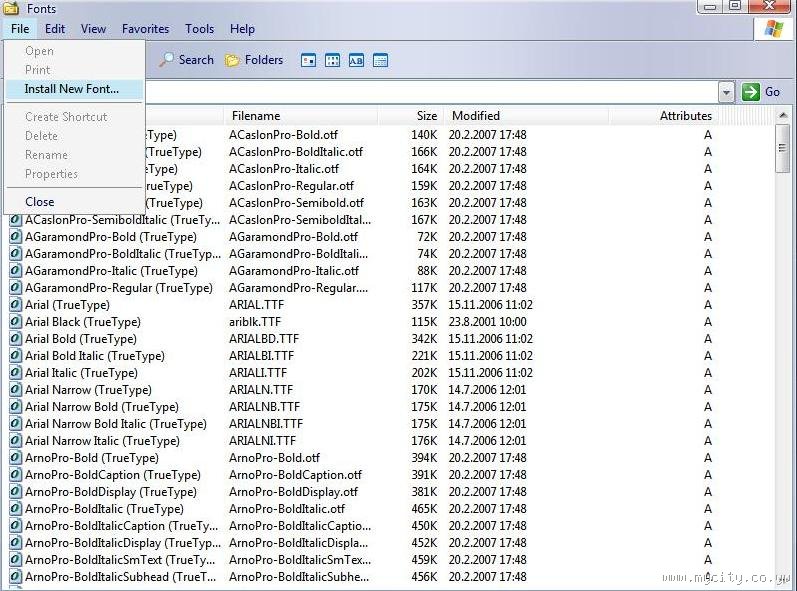Show fonts by Similarity view
Screen dimensions: 797x591
coord(356,60)
